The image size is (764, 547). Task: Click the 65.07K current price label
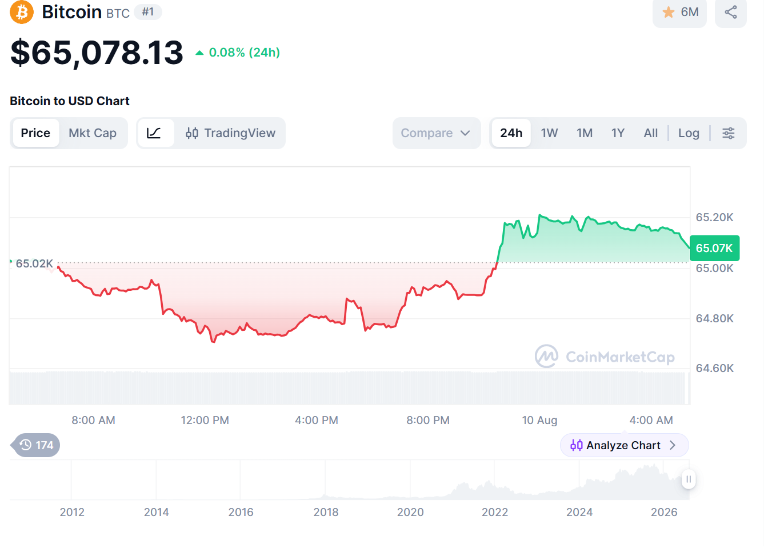(x=714, y=248)
